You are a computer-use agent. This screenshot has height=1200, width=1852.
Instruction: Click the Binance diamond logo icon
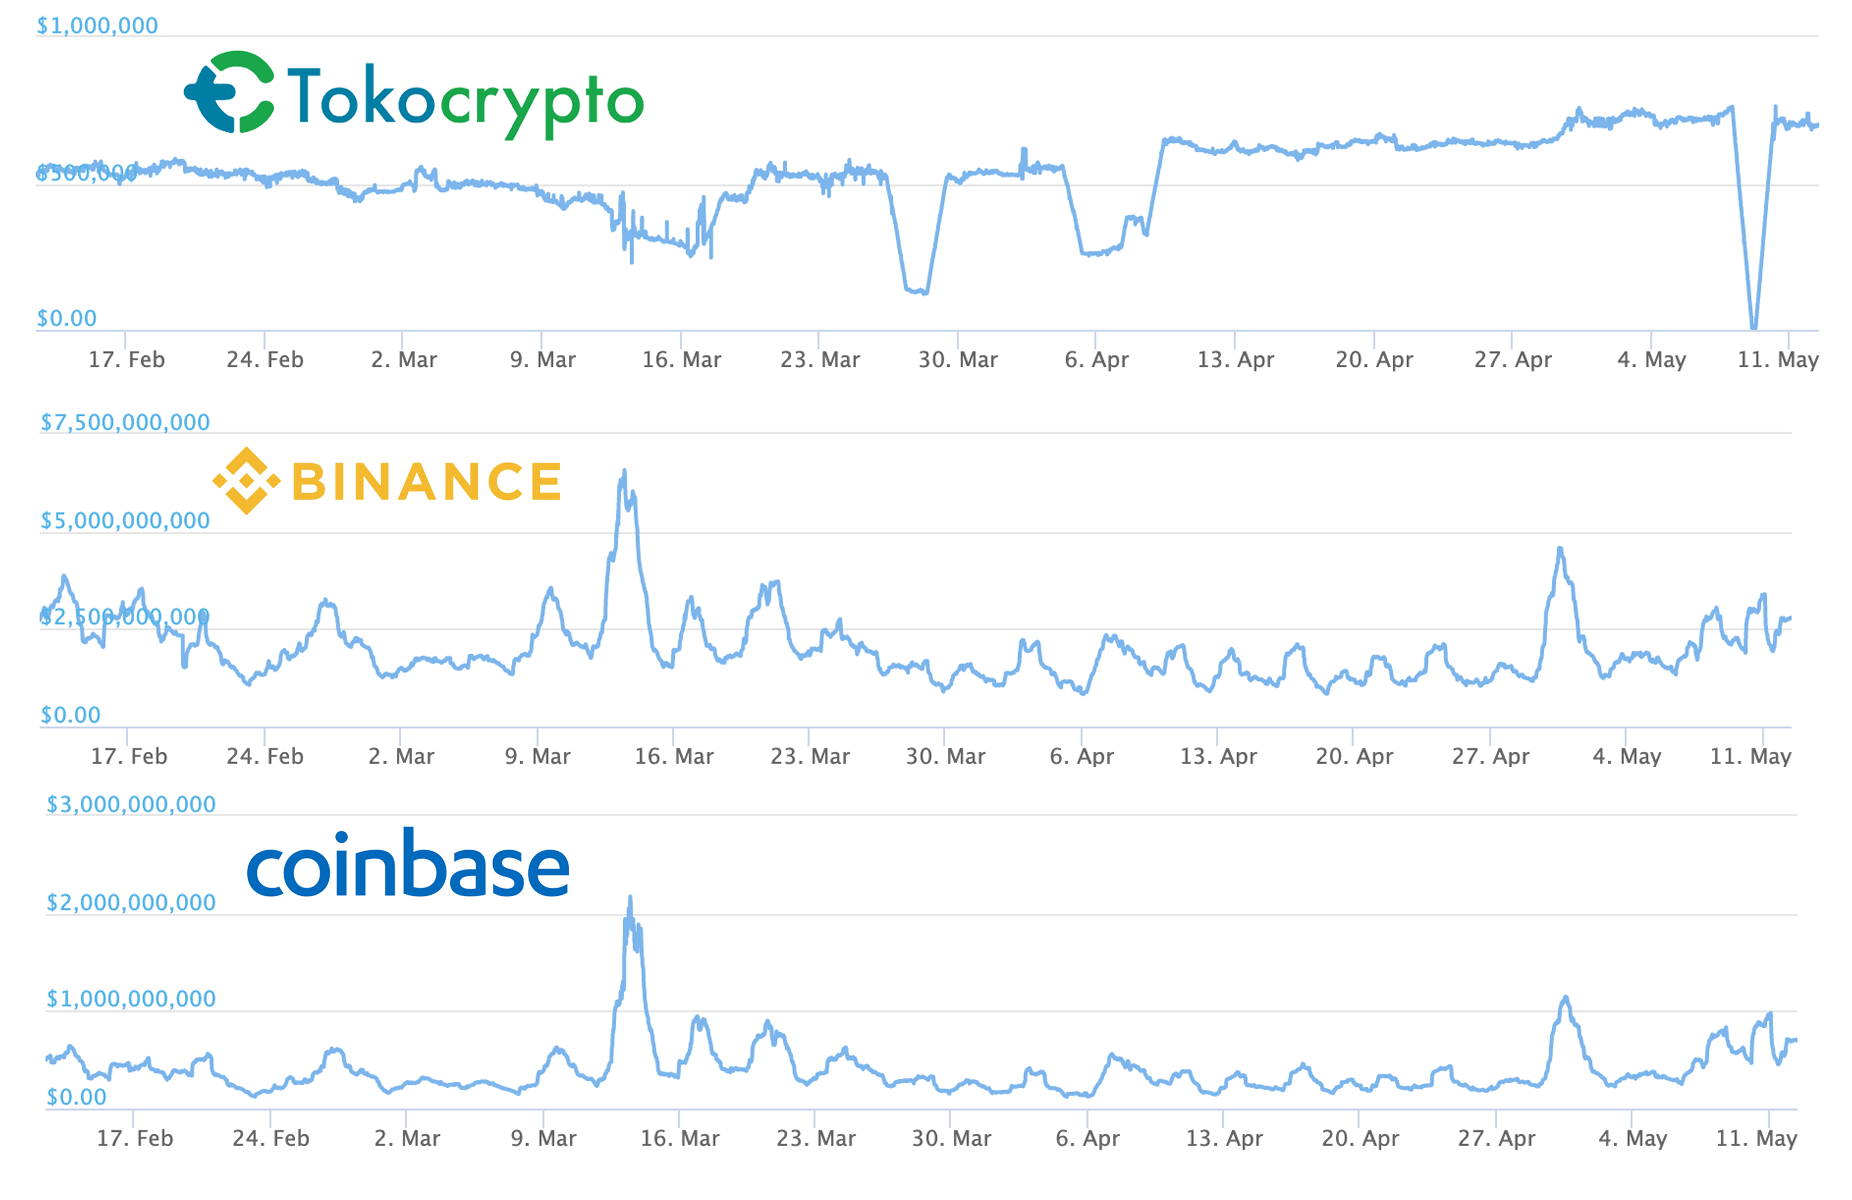246,481
